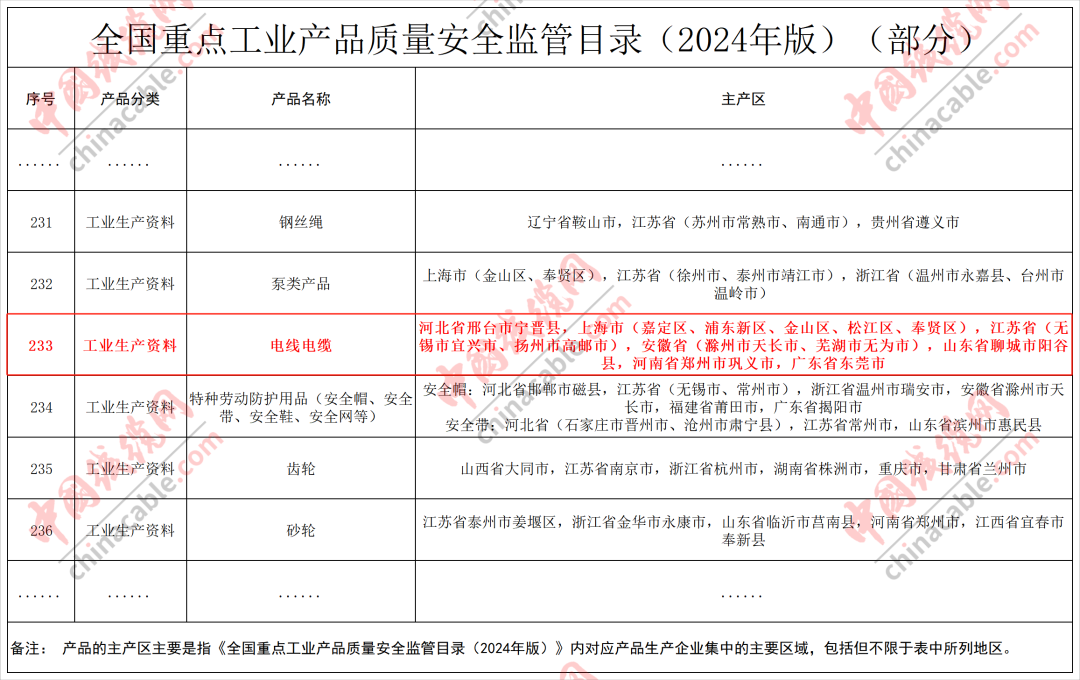Click the red product name 电线电缆

click(301, 346)
